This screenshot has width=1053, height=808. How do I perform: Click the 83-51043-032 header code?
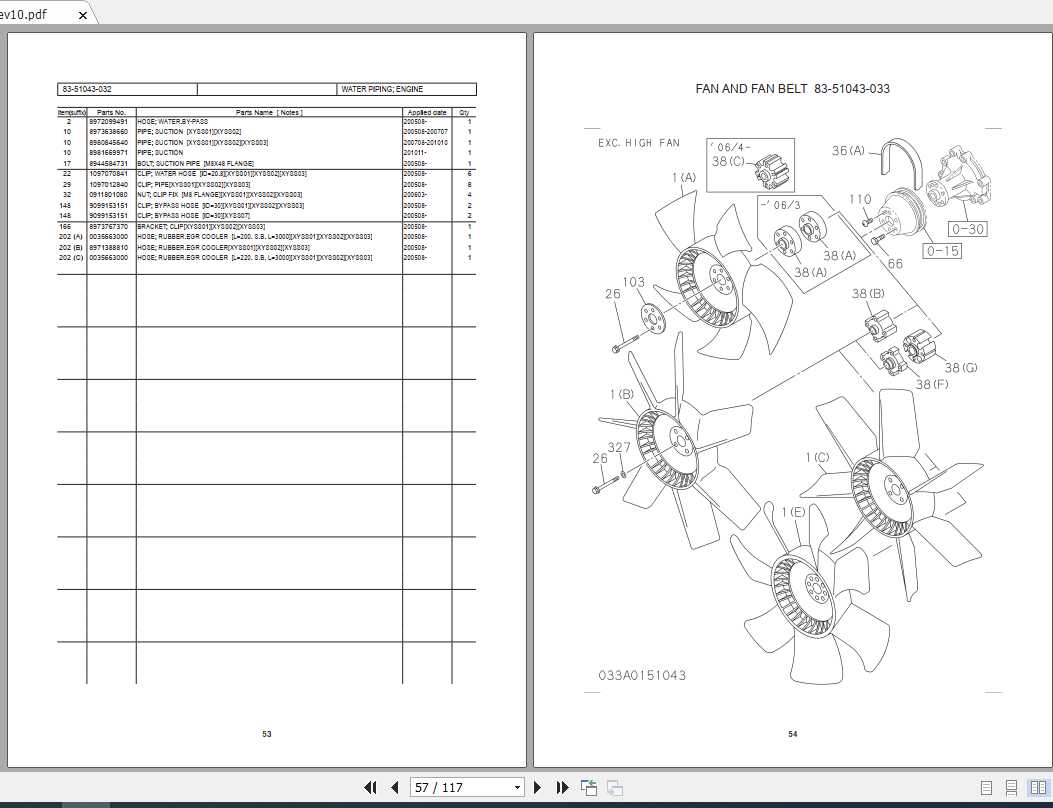click(x=87, y=89)
